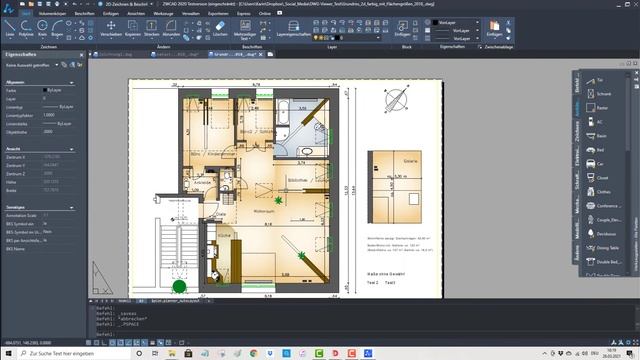Select the Kreis circle tool

(42, 28)
